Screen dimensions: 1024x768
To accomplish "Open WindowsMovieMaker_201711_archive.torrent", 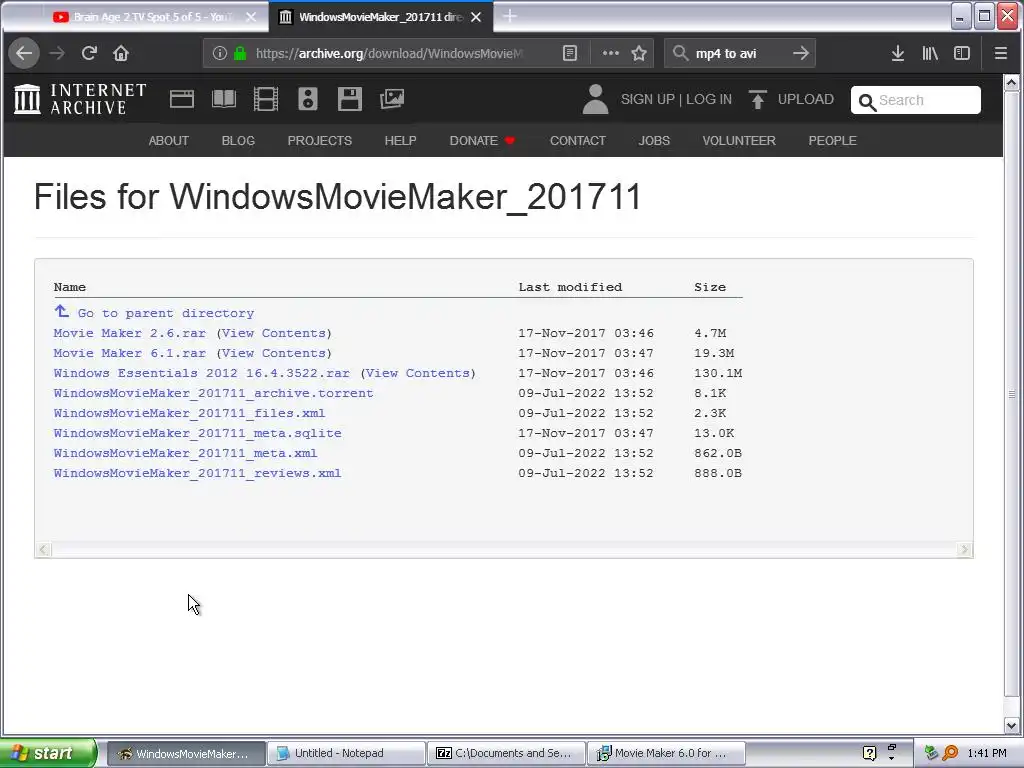I will click(214, 393).
